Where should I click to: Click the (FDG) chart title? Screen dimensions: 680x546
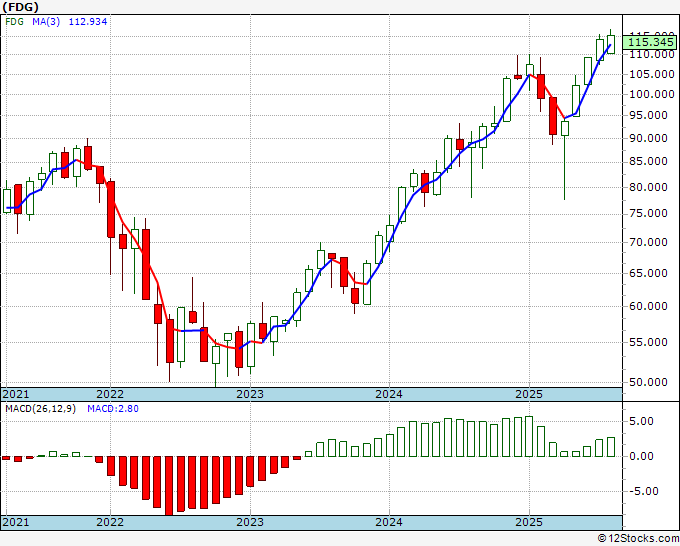coord(21,7)
